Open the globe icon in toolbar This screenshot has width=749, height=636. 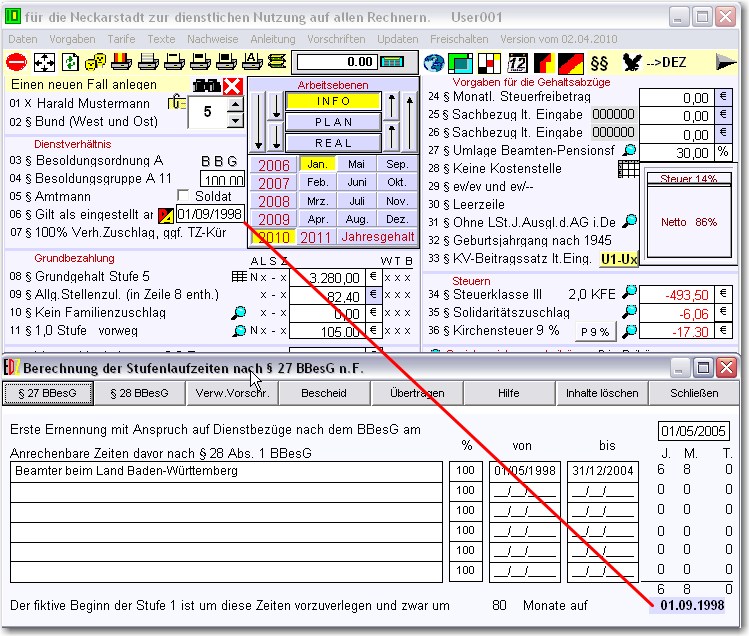pyautogui.click(x=434, y=63)
